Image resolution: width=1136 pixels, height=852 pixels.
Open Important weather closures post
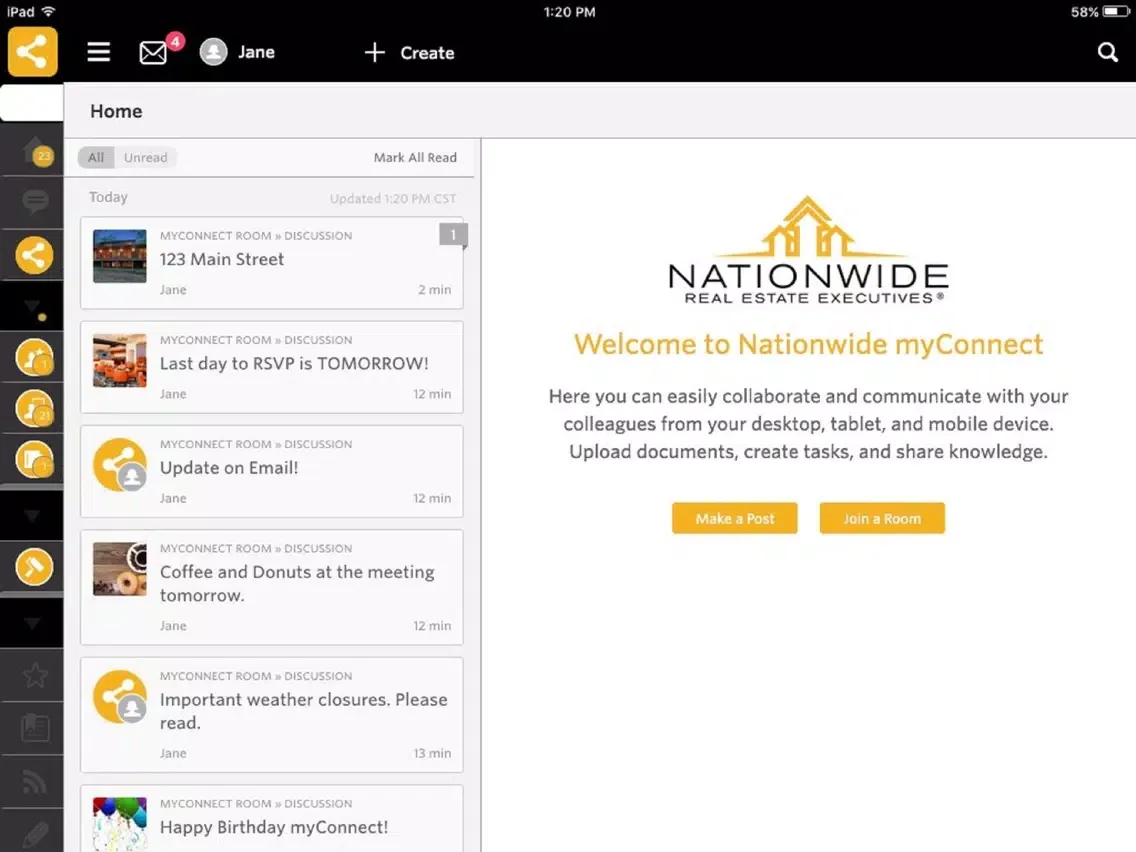pos(272,715)
